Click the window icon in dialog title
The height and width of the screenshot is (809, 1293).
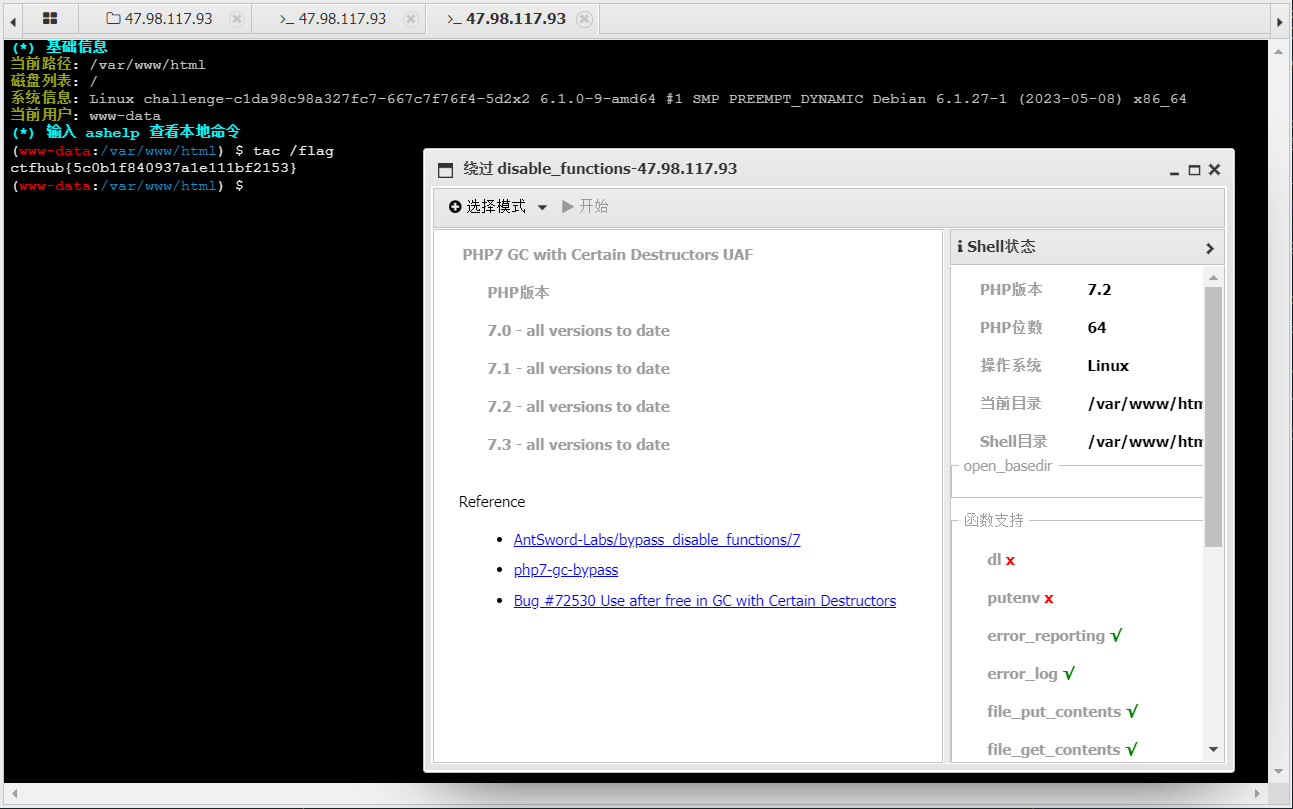tap(446, 170)
